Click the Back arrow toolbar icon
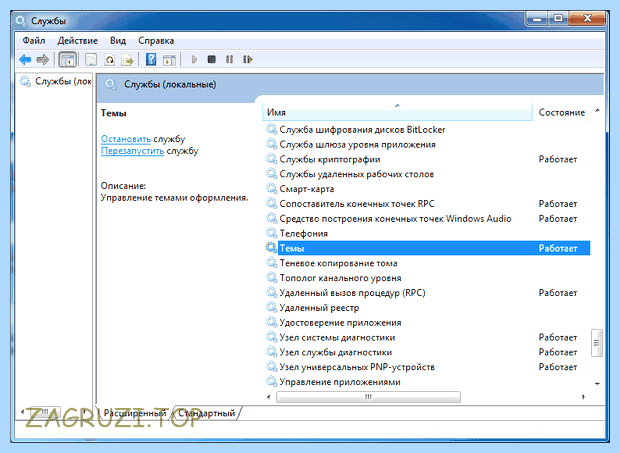Image resolution: width=620 pixels, height=453 pixels. click(x=25, y=60)
